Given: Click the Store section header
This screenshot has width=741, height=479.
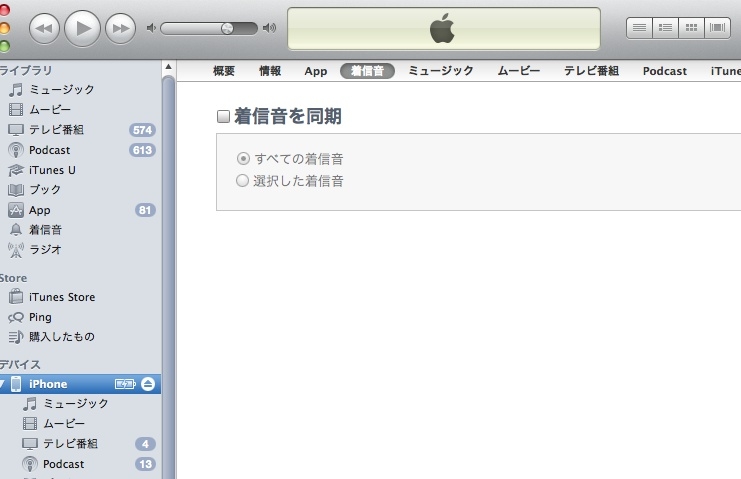Looking at the screenshot, I should (x=14, y=278).
